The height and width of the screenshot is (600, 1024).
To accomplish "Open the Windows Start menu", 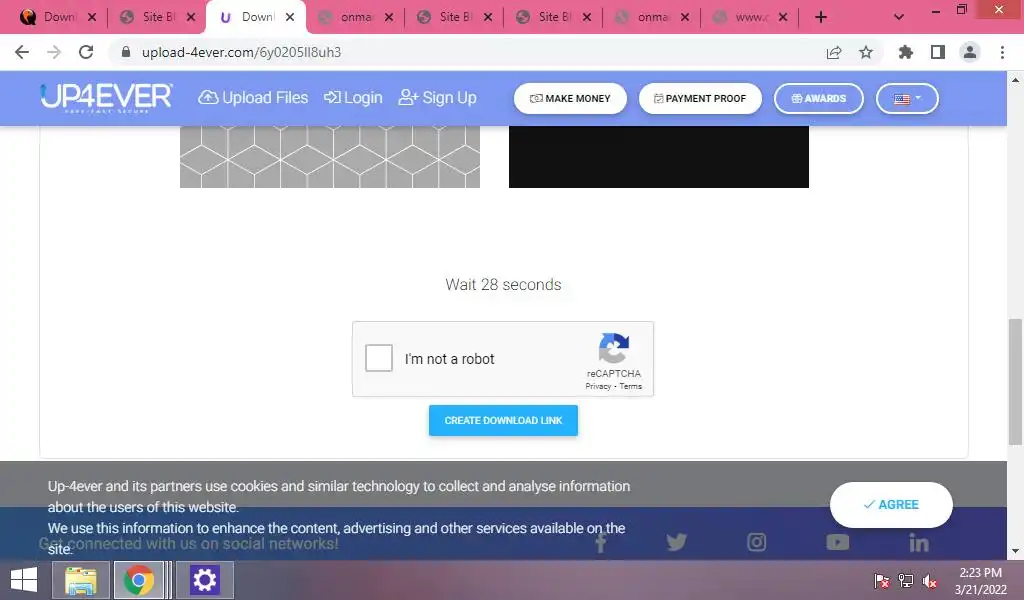I will coord(24,580).
